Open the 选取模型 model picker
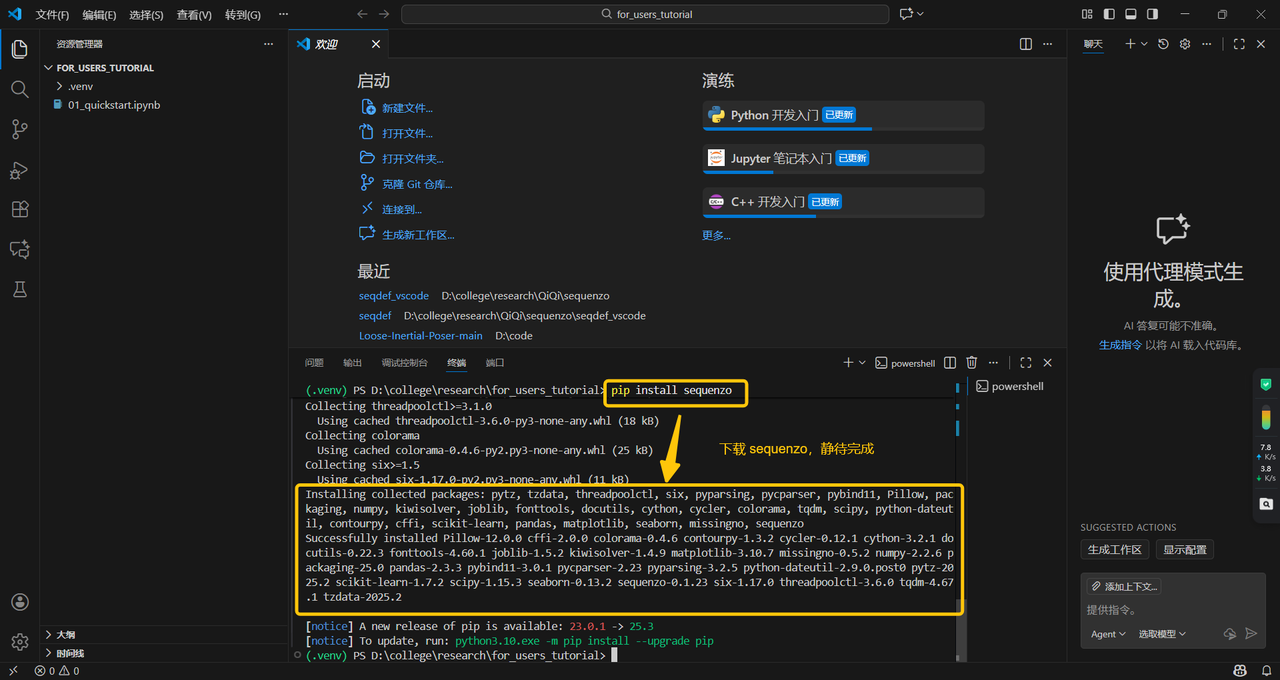Image resolution: width=1280 pixels, height=680 pixels. (x=1162, y=634)
